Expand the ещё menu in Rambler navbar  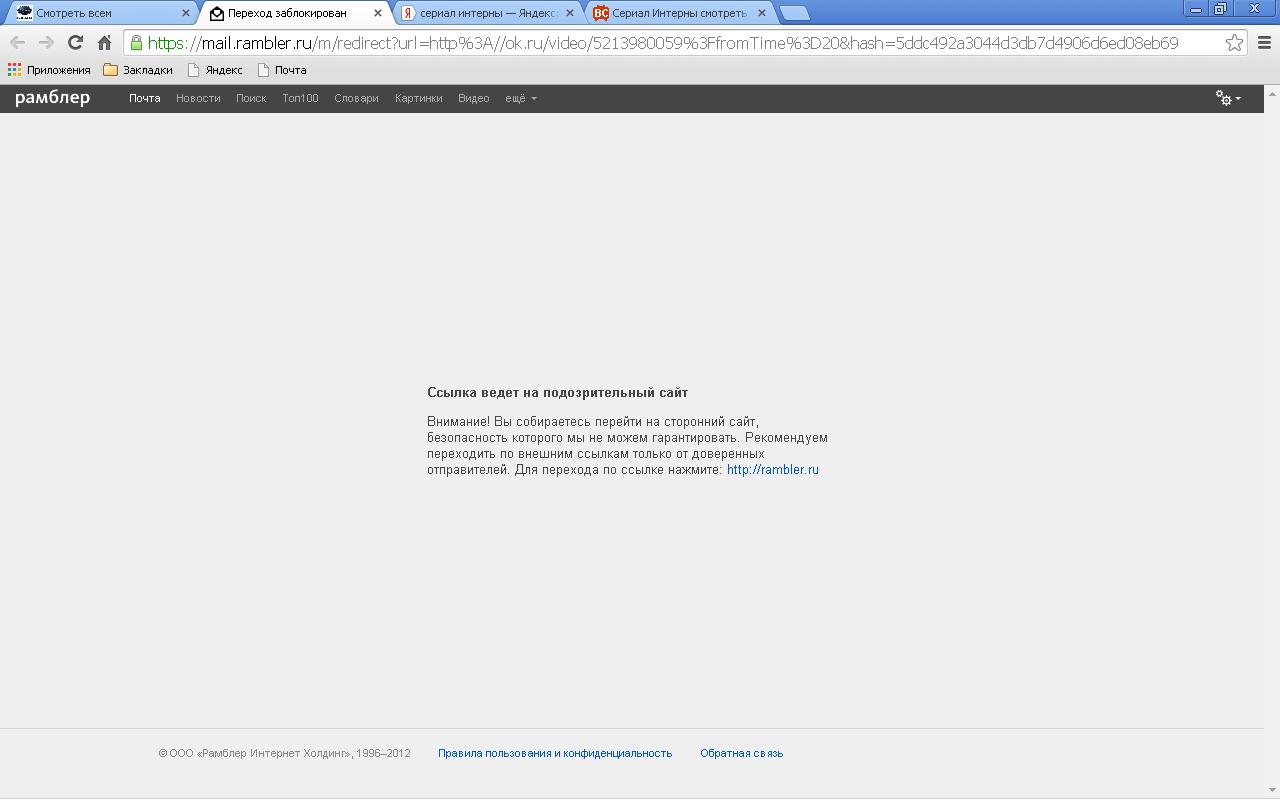click(x=520, y=98)
